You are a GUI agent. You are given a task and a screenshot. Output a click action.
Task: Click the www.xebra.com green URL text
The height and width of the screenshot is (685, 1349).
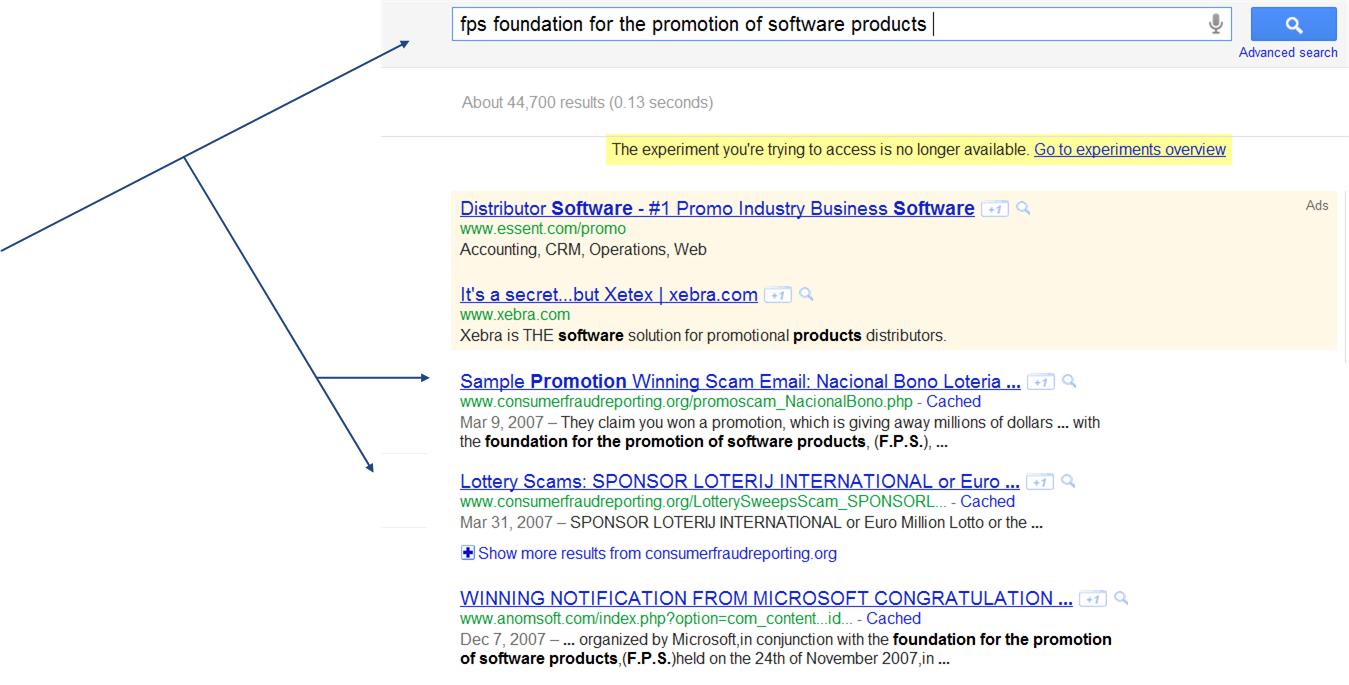pyautogui.click(x=515, y=315)
